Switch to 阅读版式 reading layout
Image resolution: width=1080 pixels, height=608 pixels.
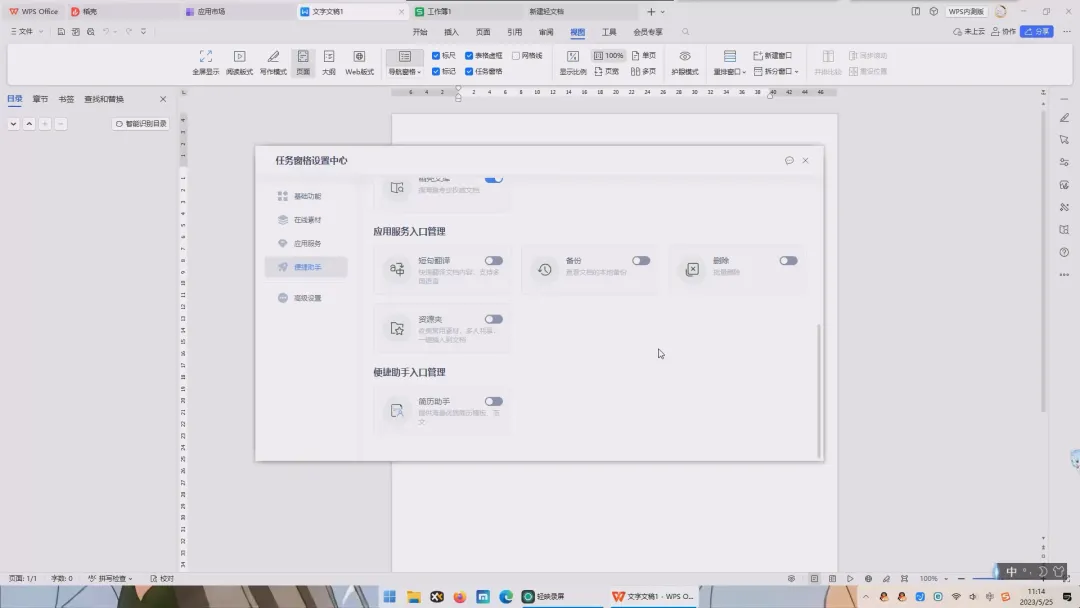point(239,62)
